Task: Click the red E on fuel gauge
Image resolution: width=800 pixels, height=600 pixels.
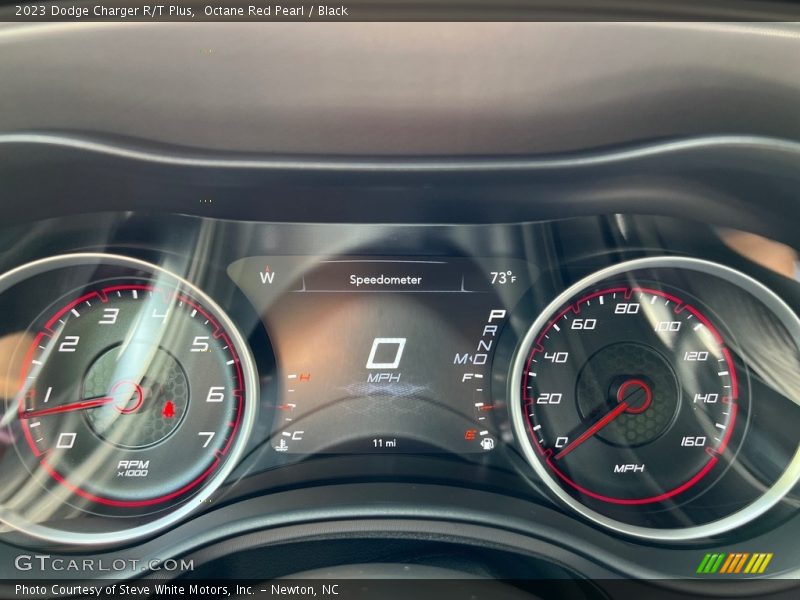Action: point(466,434)
